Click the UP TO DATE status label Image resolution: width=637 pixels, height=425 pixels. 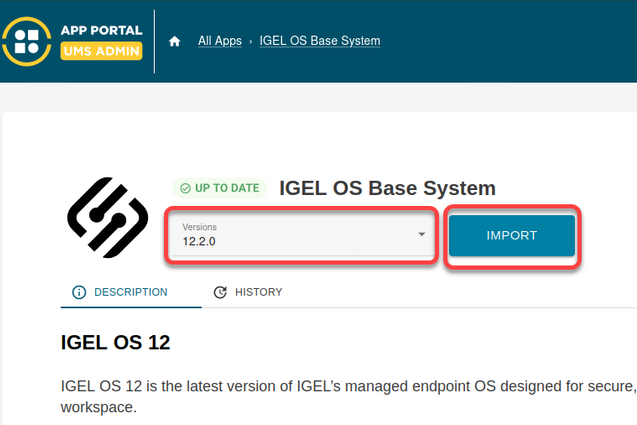point(227,188)
